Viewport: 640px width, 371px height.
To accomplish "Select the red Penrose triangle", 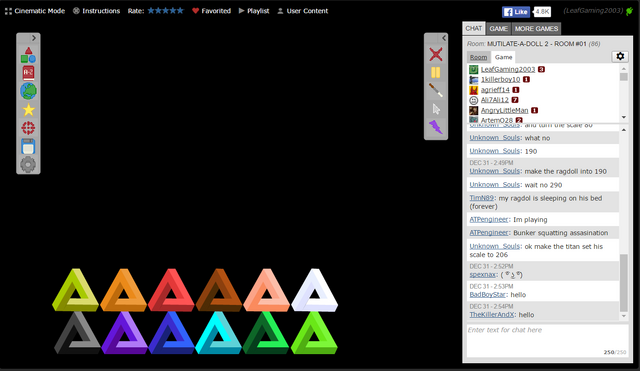I will [171, 290].
